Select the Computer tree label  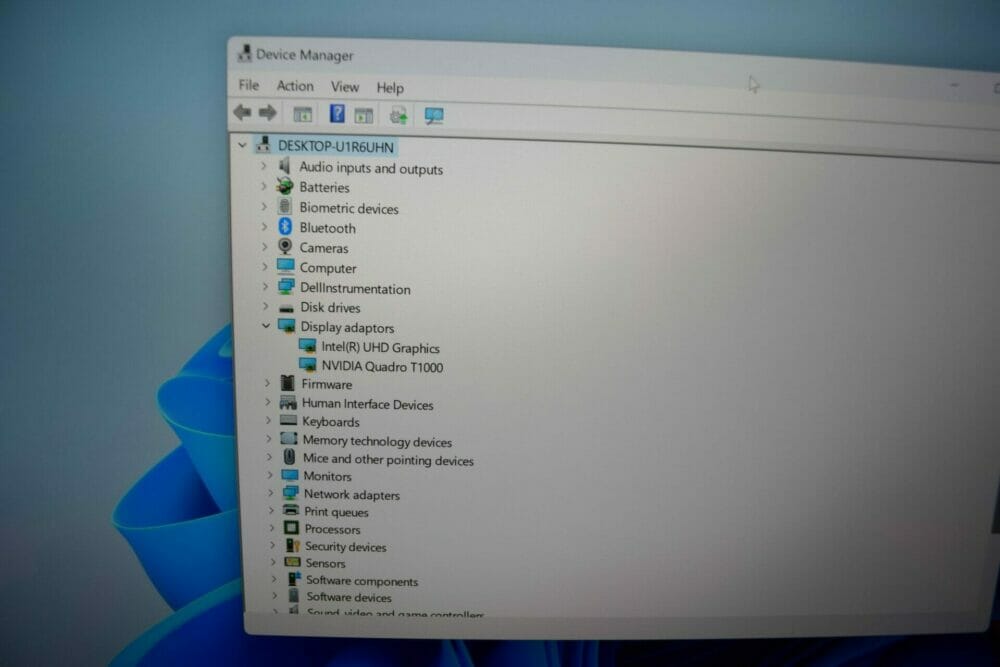point(328,268)
